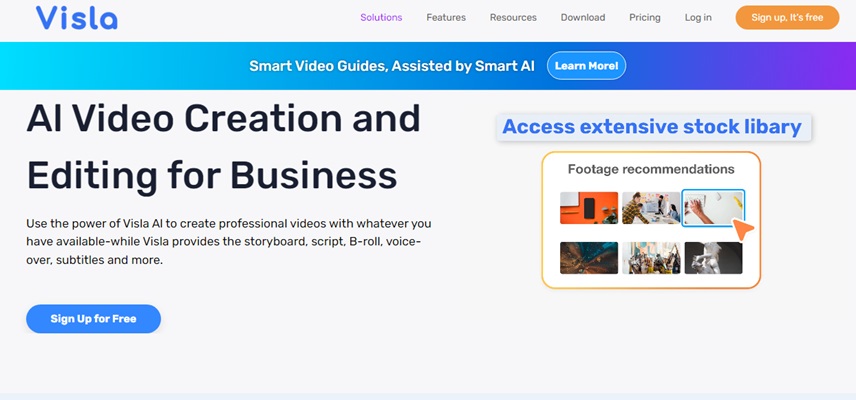Click the orange cursor arrow icon
The image size is (856, 400).
[742, 229]
